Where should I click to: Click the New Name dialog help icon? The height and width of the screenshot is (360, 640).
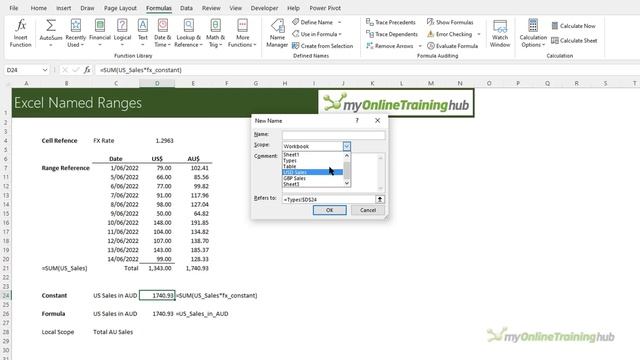pos(357,120)
